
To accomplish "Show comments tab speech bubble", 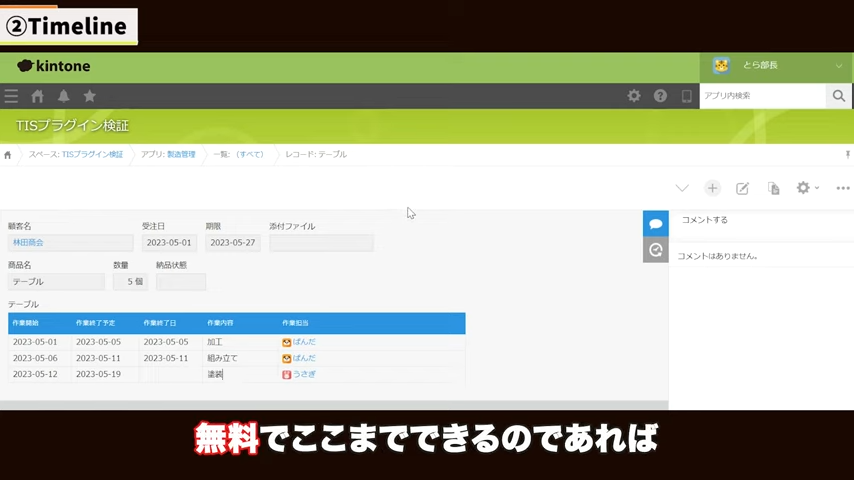I will 656,223.
